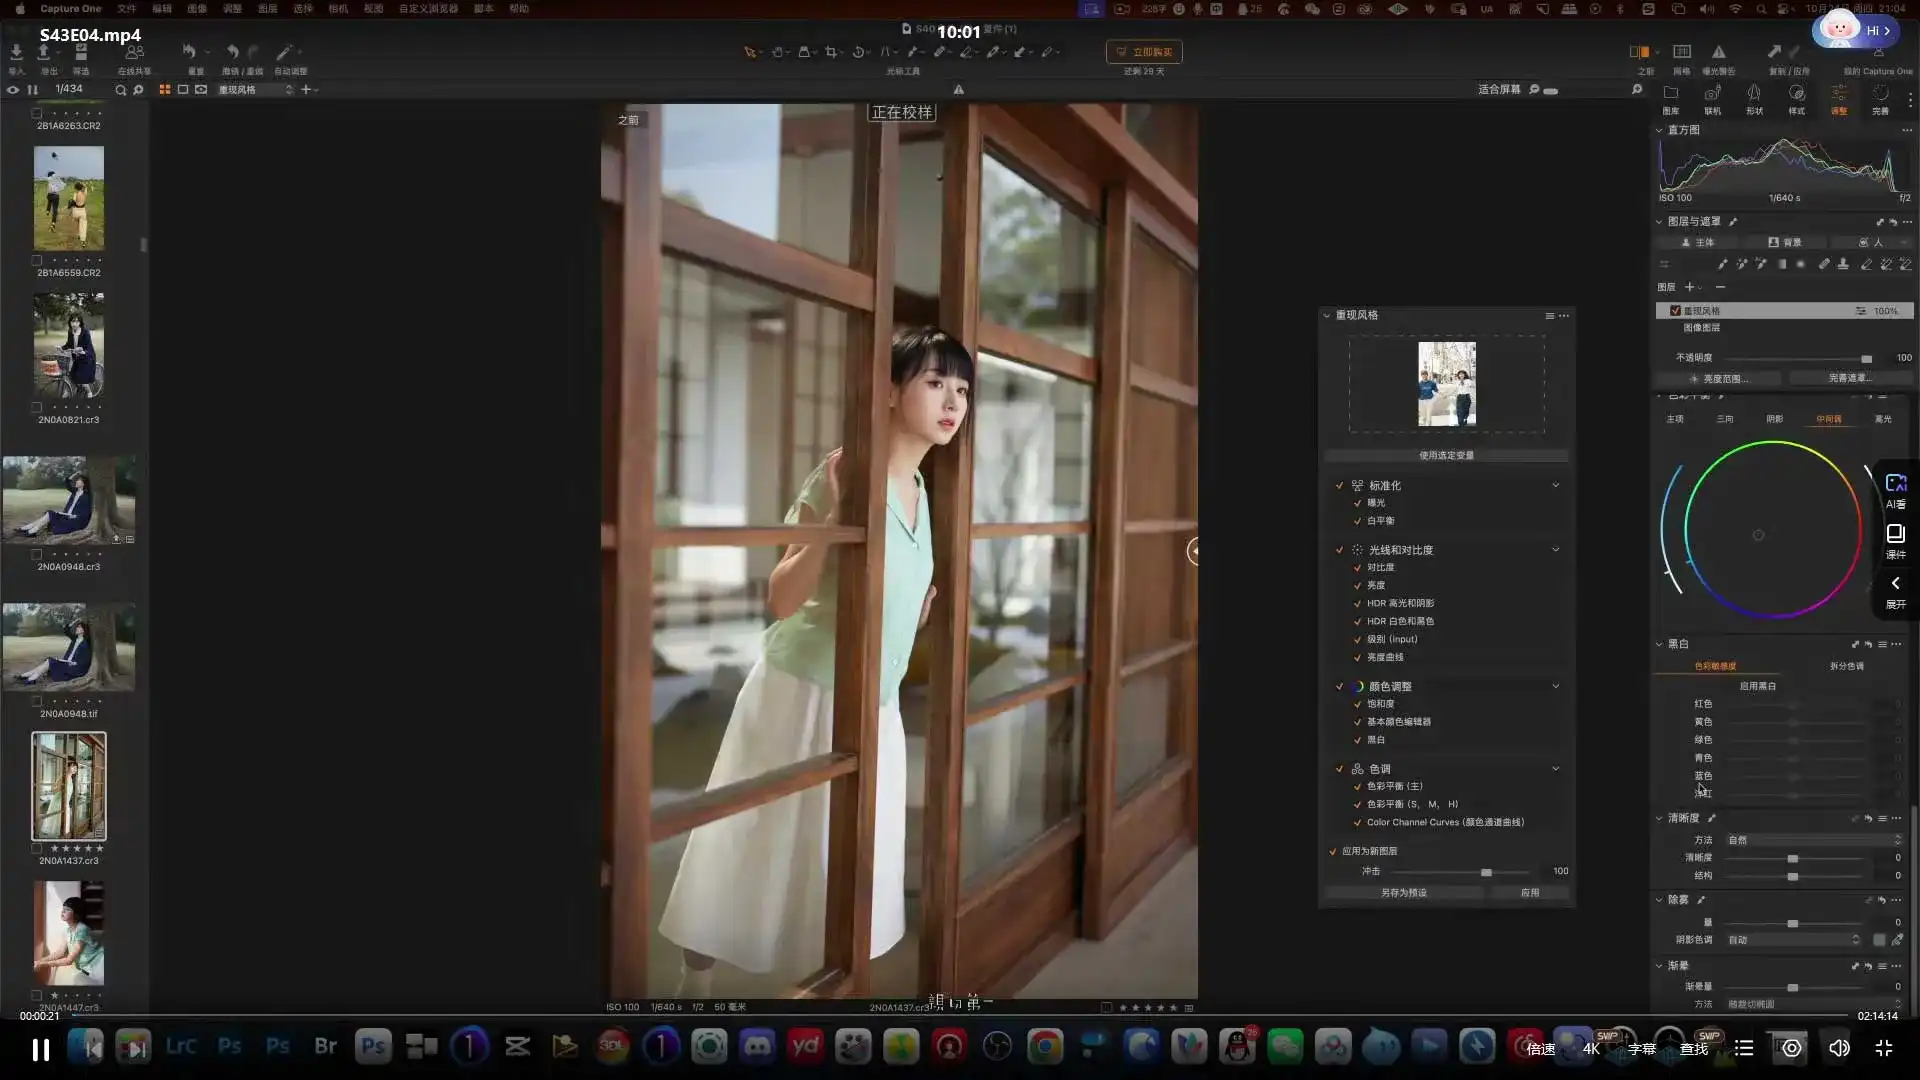Image resolution: width=1920 pixels, height=1080 pixels.
Task: Open the Online Sharing (在线共享) icon
Action: coord(134,52)
